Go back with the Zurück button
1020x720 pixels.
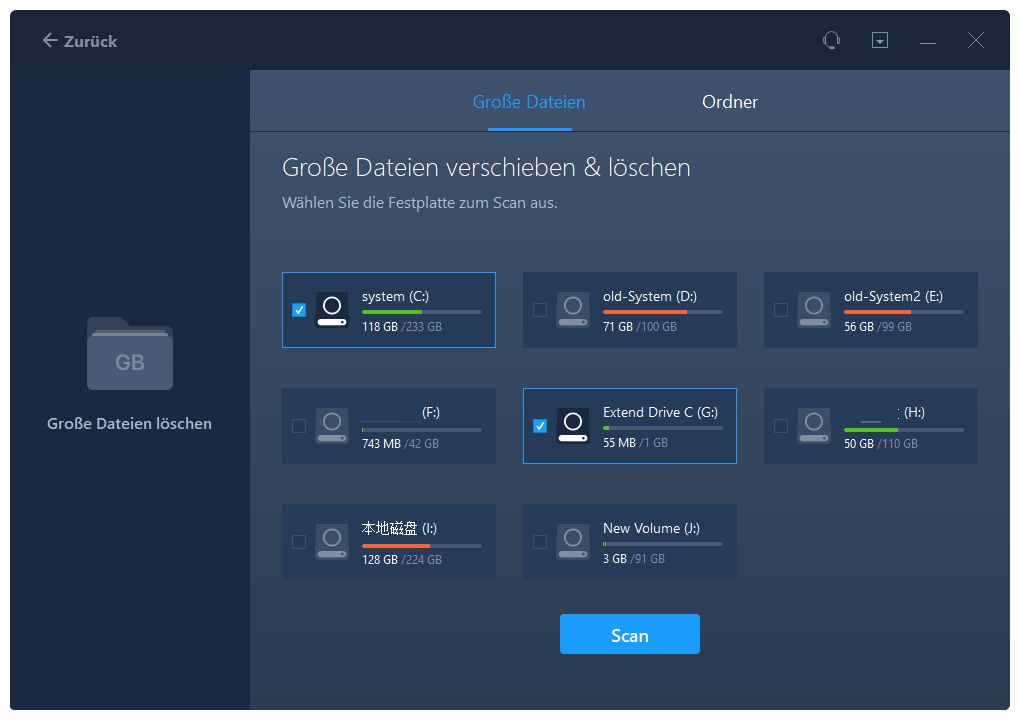[x=80, y=41]
